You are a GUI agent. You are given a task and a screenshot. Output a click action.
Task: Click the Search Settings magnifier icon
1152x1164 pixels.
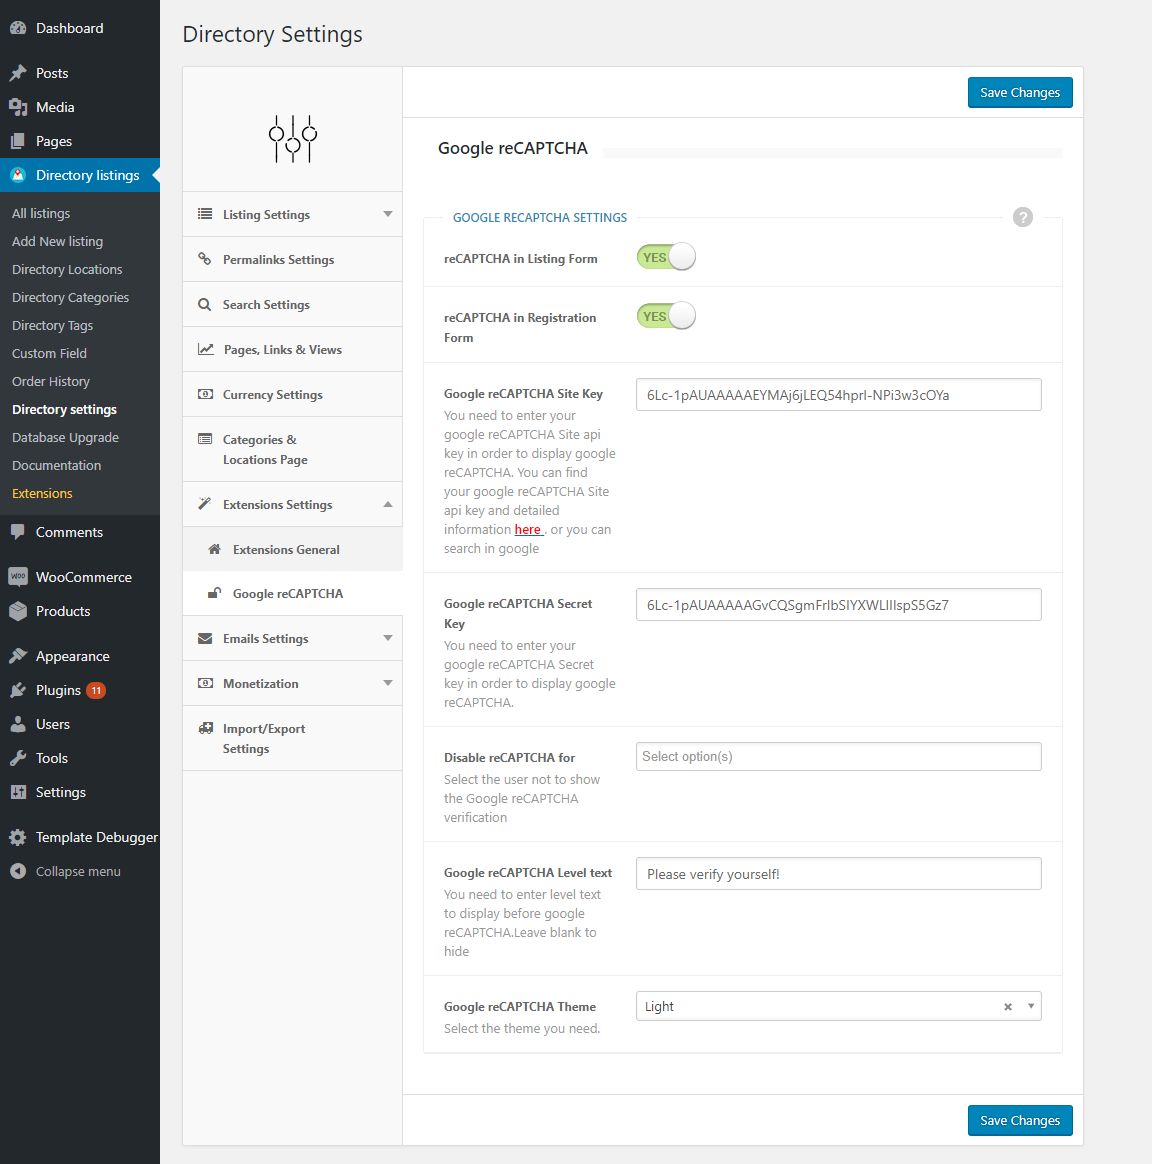coord(205,305)
